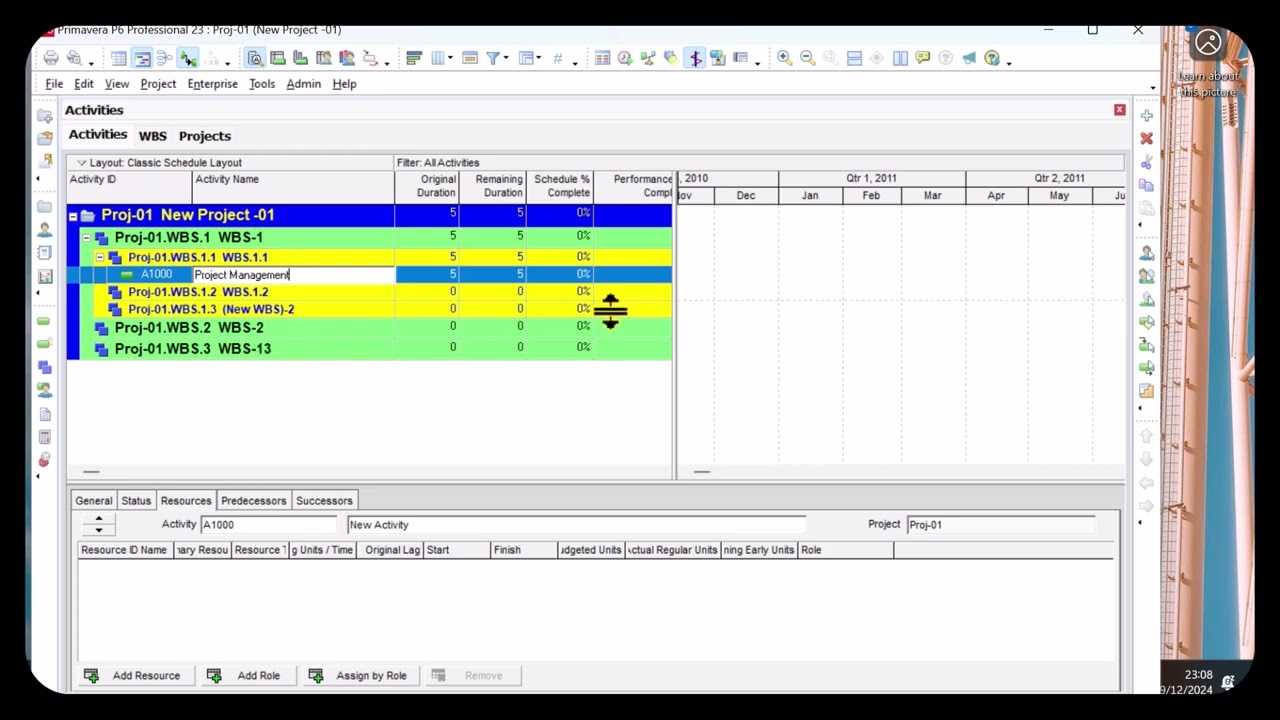Click the Zoom Out magnifier

(x=808, y=59)
